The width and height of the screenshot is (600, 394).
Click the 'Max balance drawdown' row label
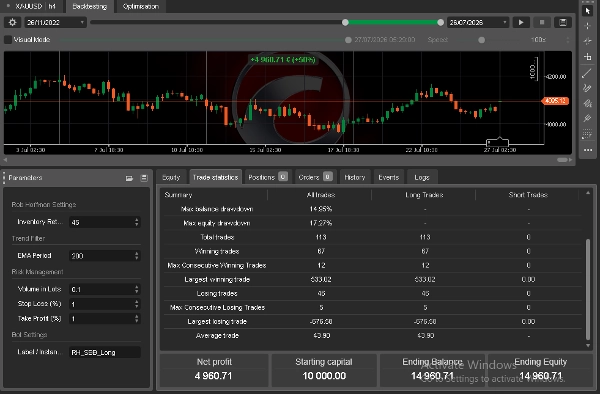217,209
